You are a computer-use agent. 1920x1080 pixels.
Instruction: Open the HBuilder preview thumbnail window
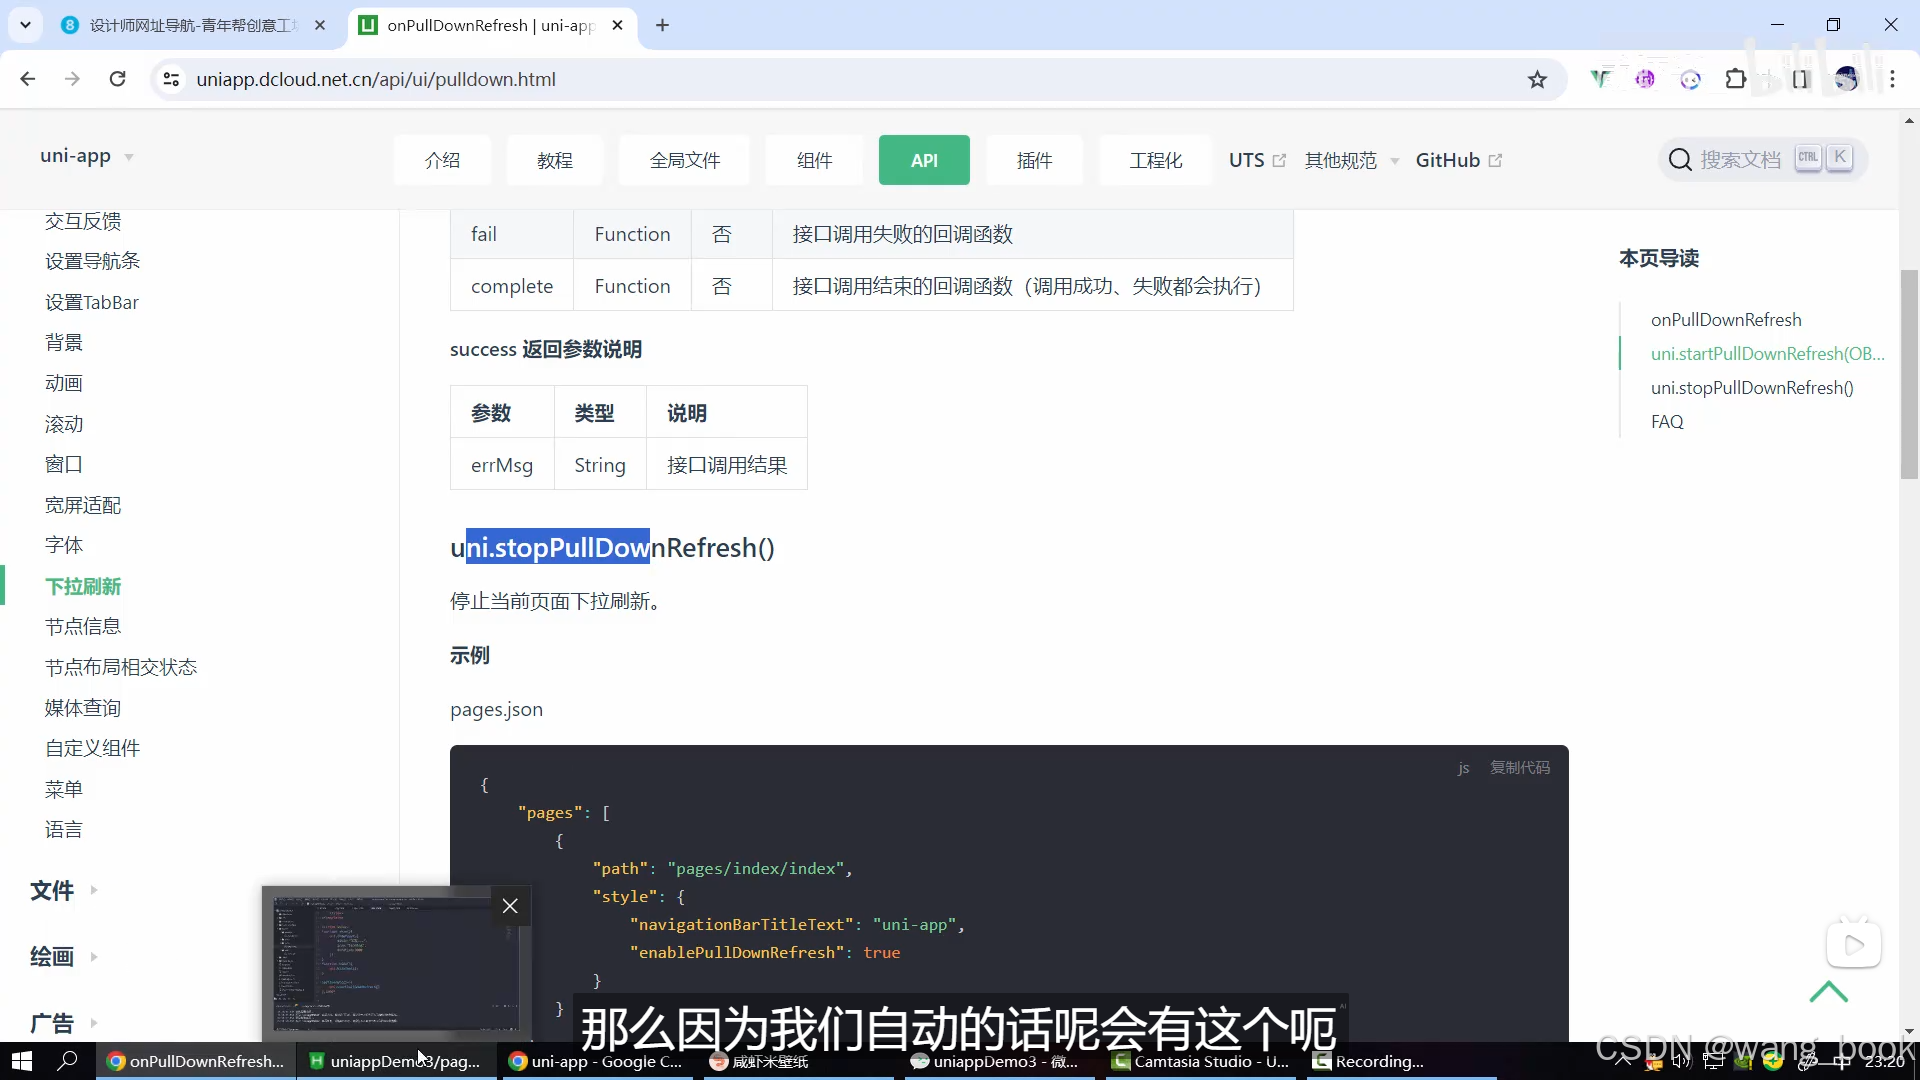396,963
